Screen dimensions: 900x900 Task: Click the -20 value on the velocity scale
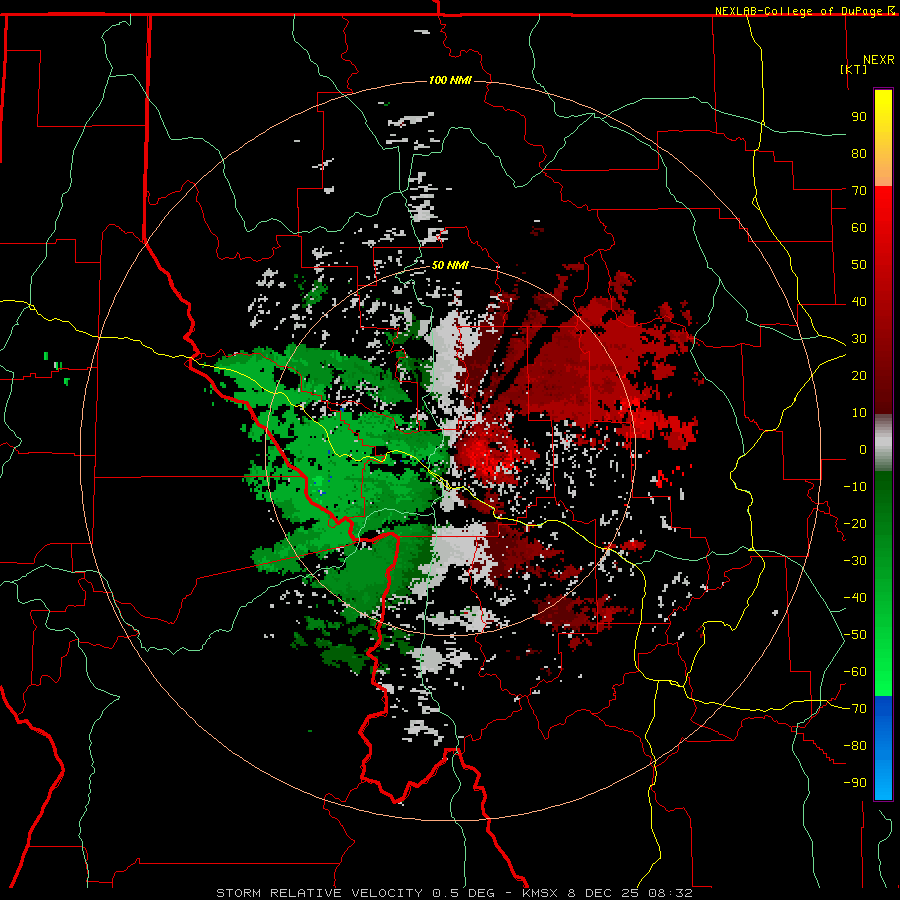[x=855, y=524]
